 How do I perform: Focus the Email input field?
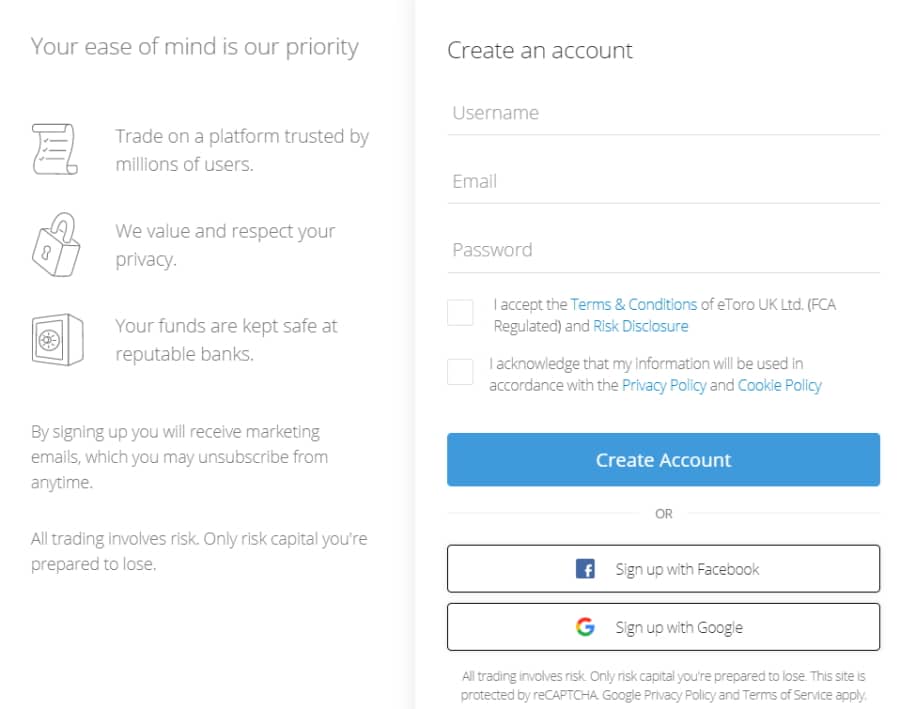[x=664, y=182]
